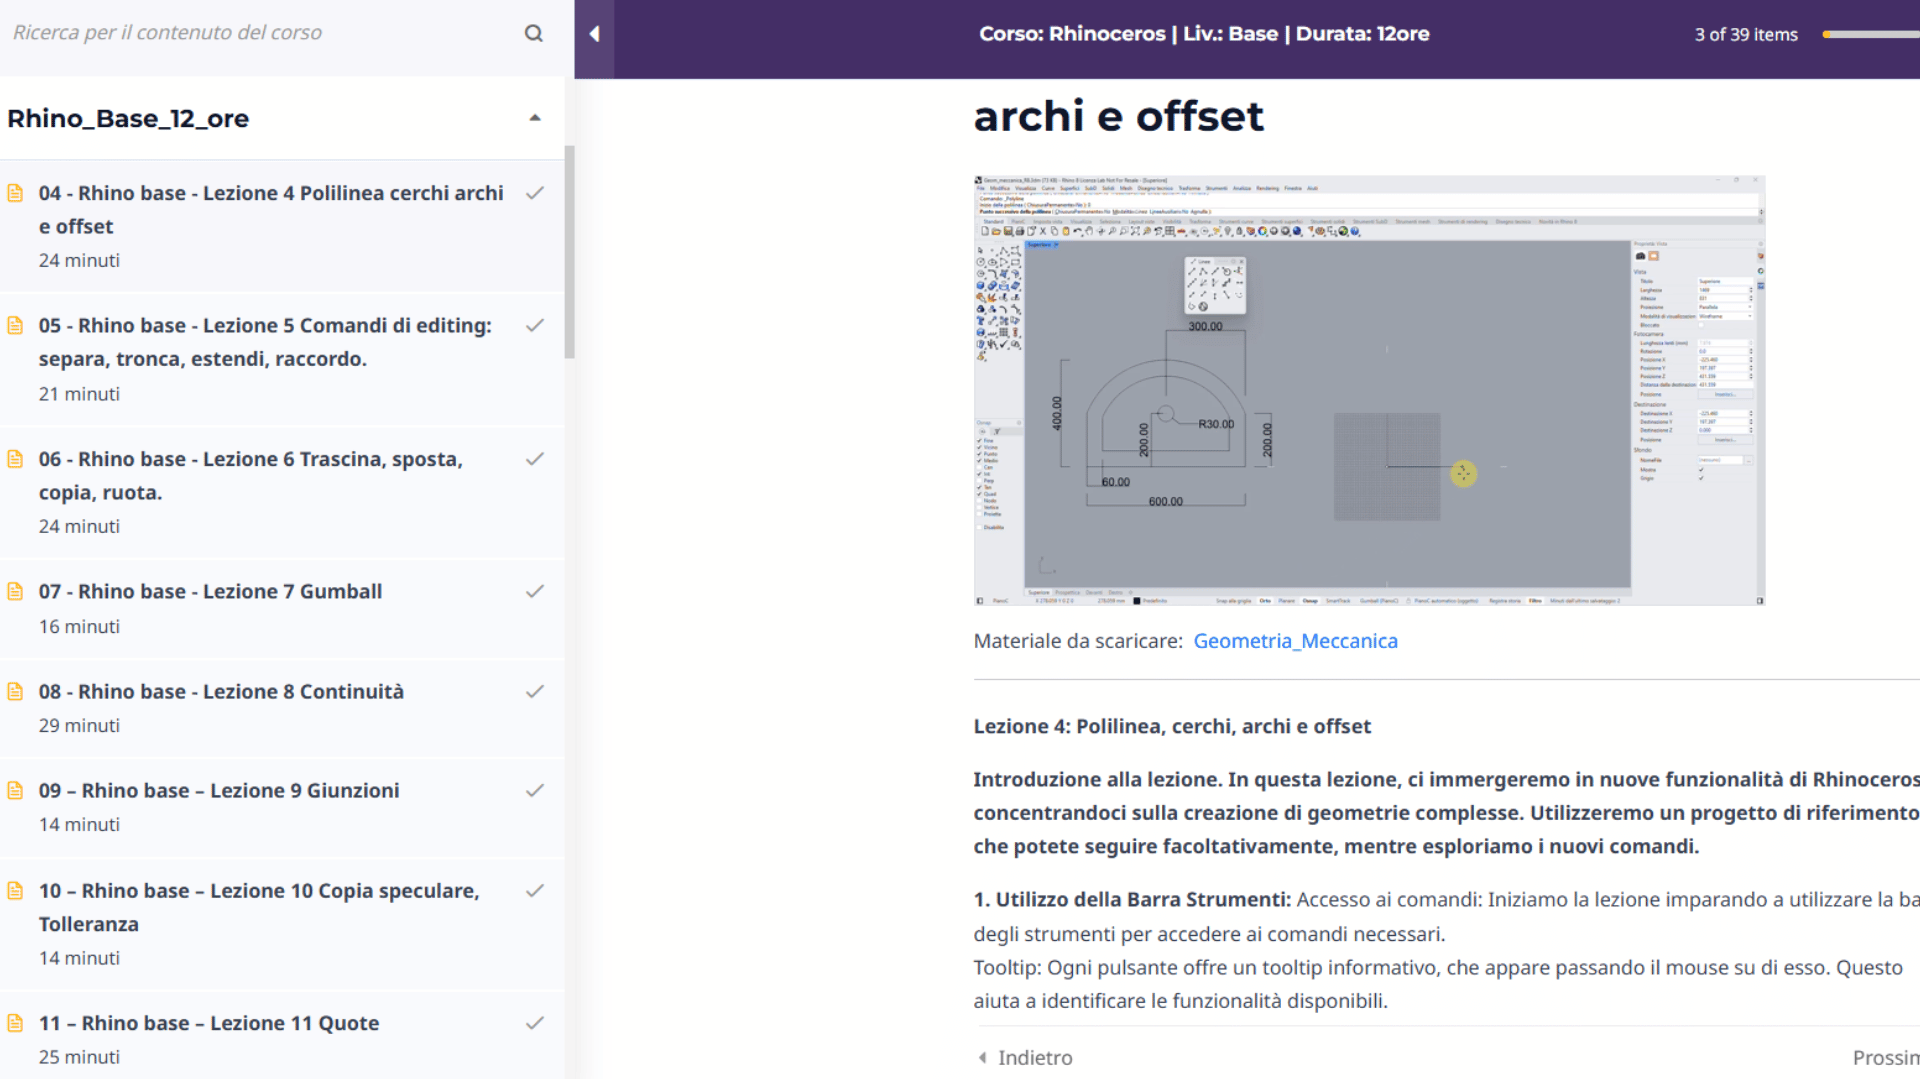This screenshot has height=1080, width=1920.
Task: Click the document icon for lesson 09
Action: (x=15, y=790)
